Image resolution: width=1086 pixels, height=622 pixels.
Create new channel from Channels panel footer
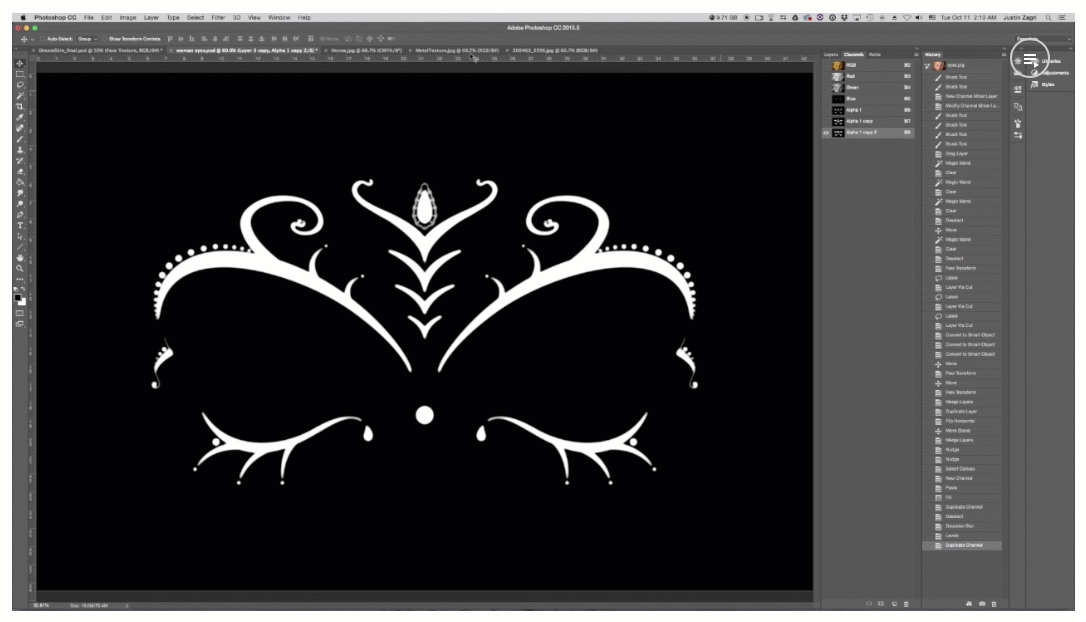[894, 604]
